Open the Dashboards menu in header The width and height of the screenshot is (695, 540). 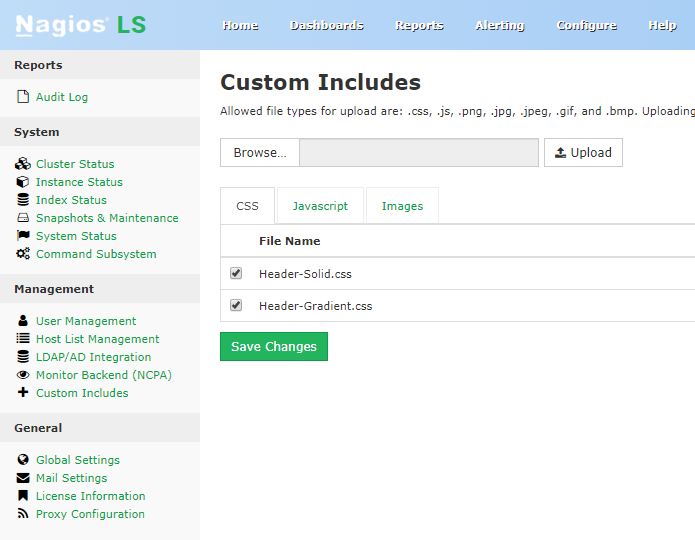coord(327,25)
